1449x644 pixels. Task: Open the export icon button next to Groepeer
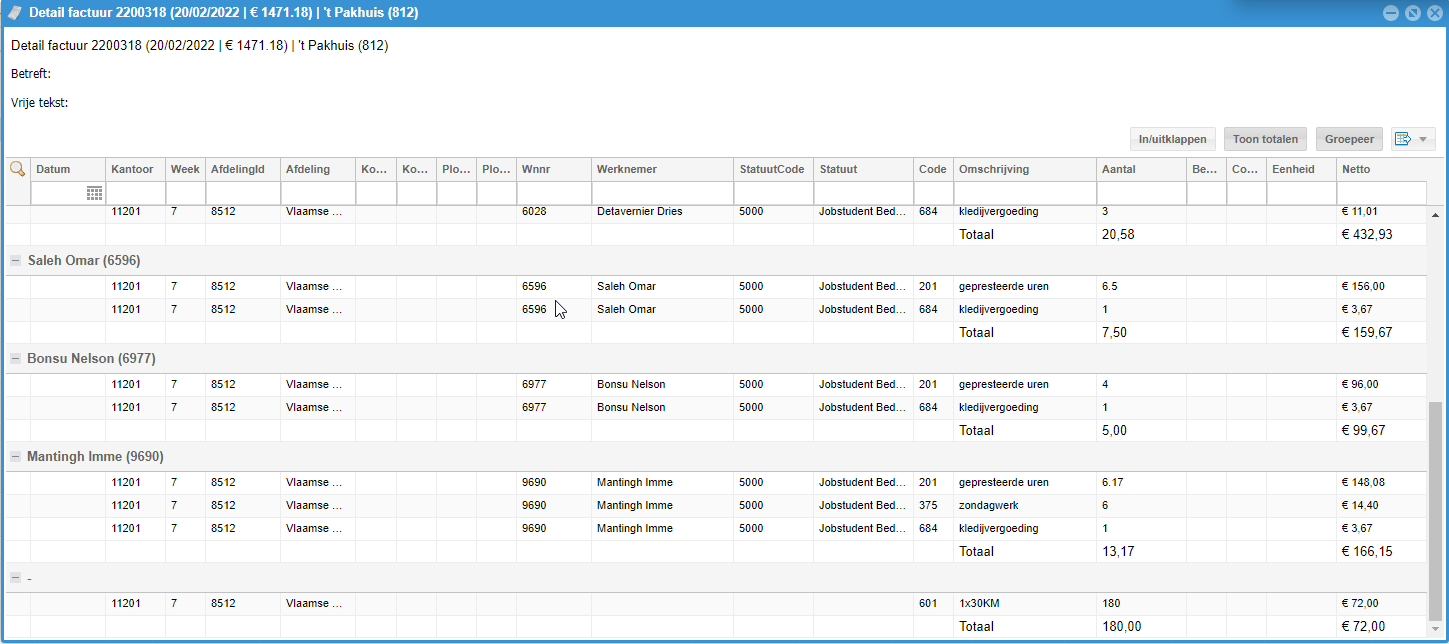1402,139
